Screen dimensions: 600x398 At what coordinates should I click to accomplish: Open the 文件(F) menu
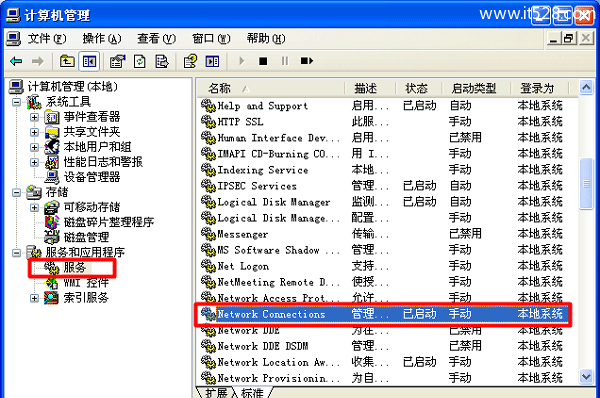click(47, 39)
